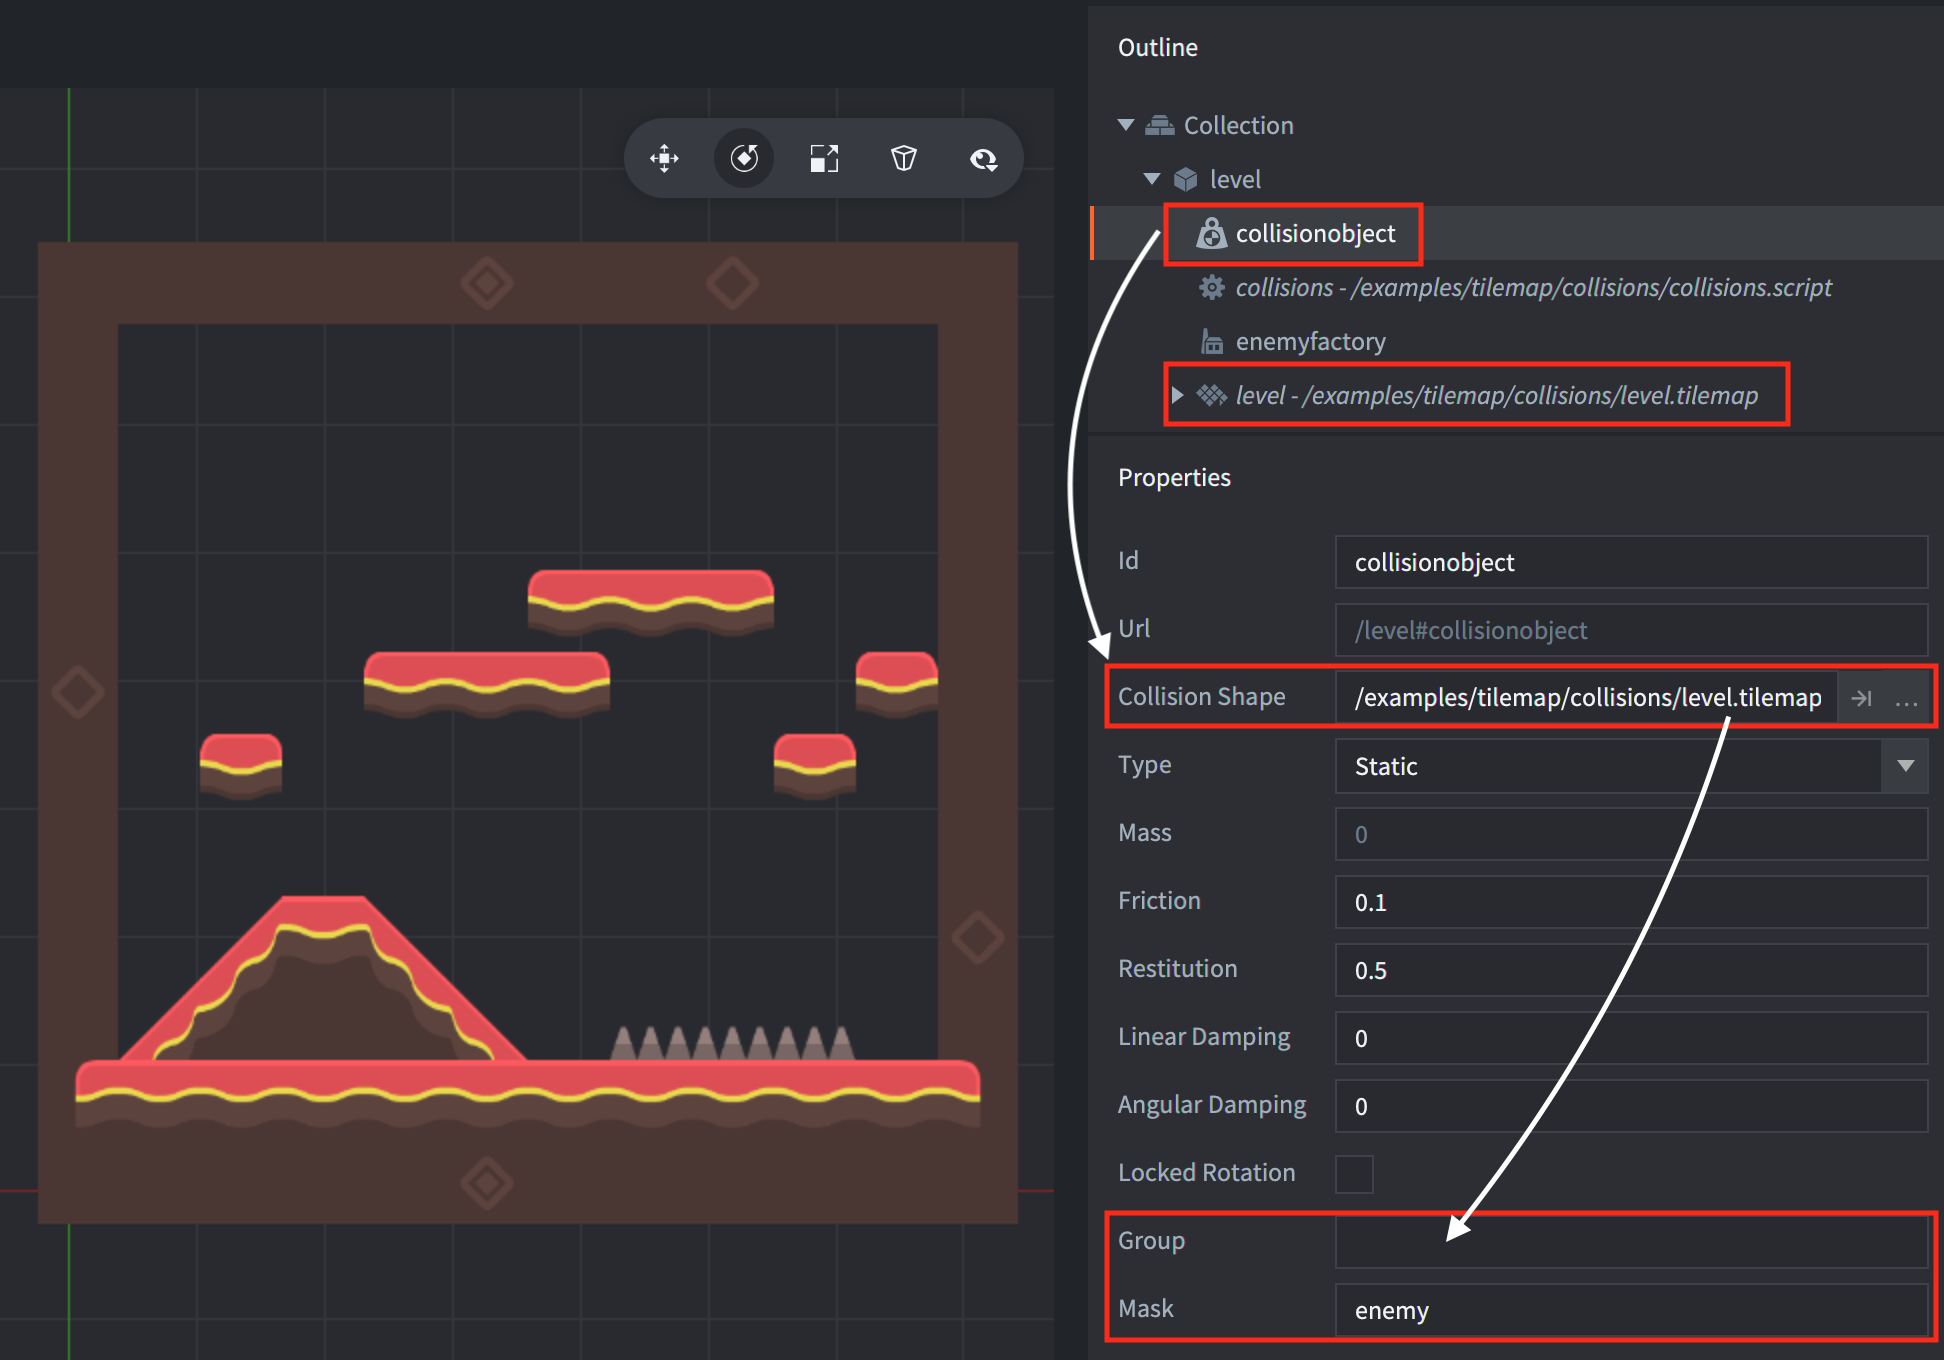The image size is (1944, 1360).
Task: Collapse the level game object node
Action: click(x=1152, y=179)
